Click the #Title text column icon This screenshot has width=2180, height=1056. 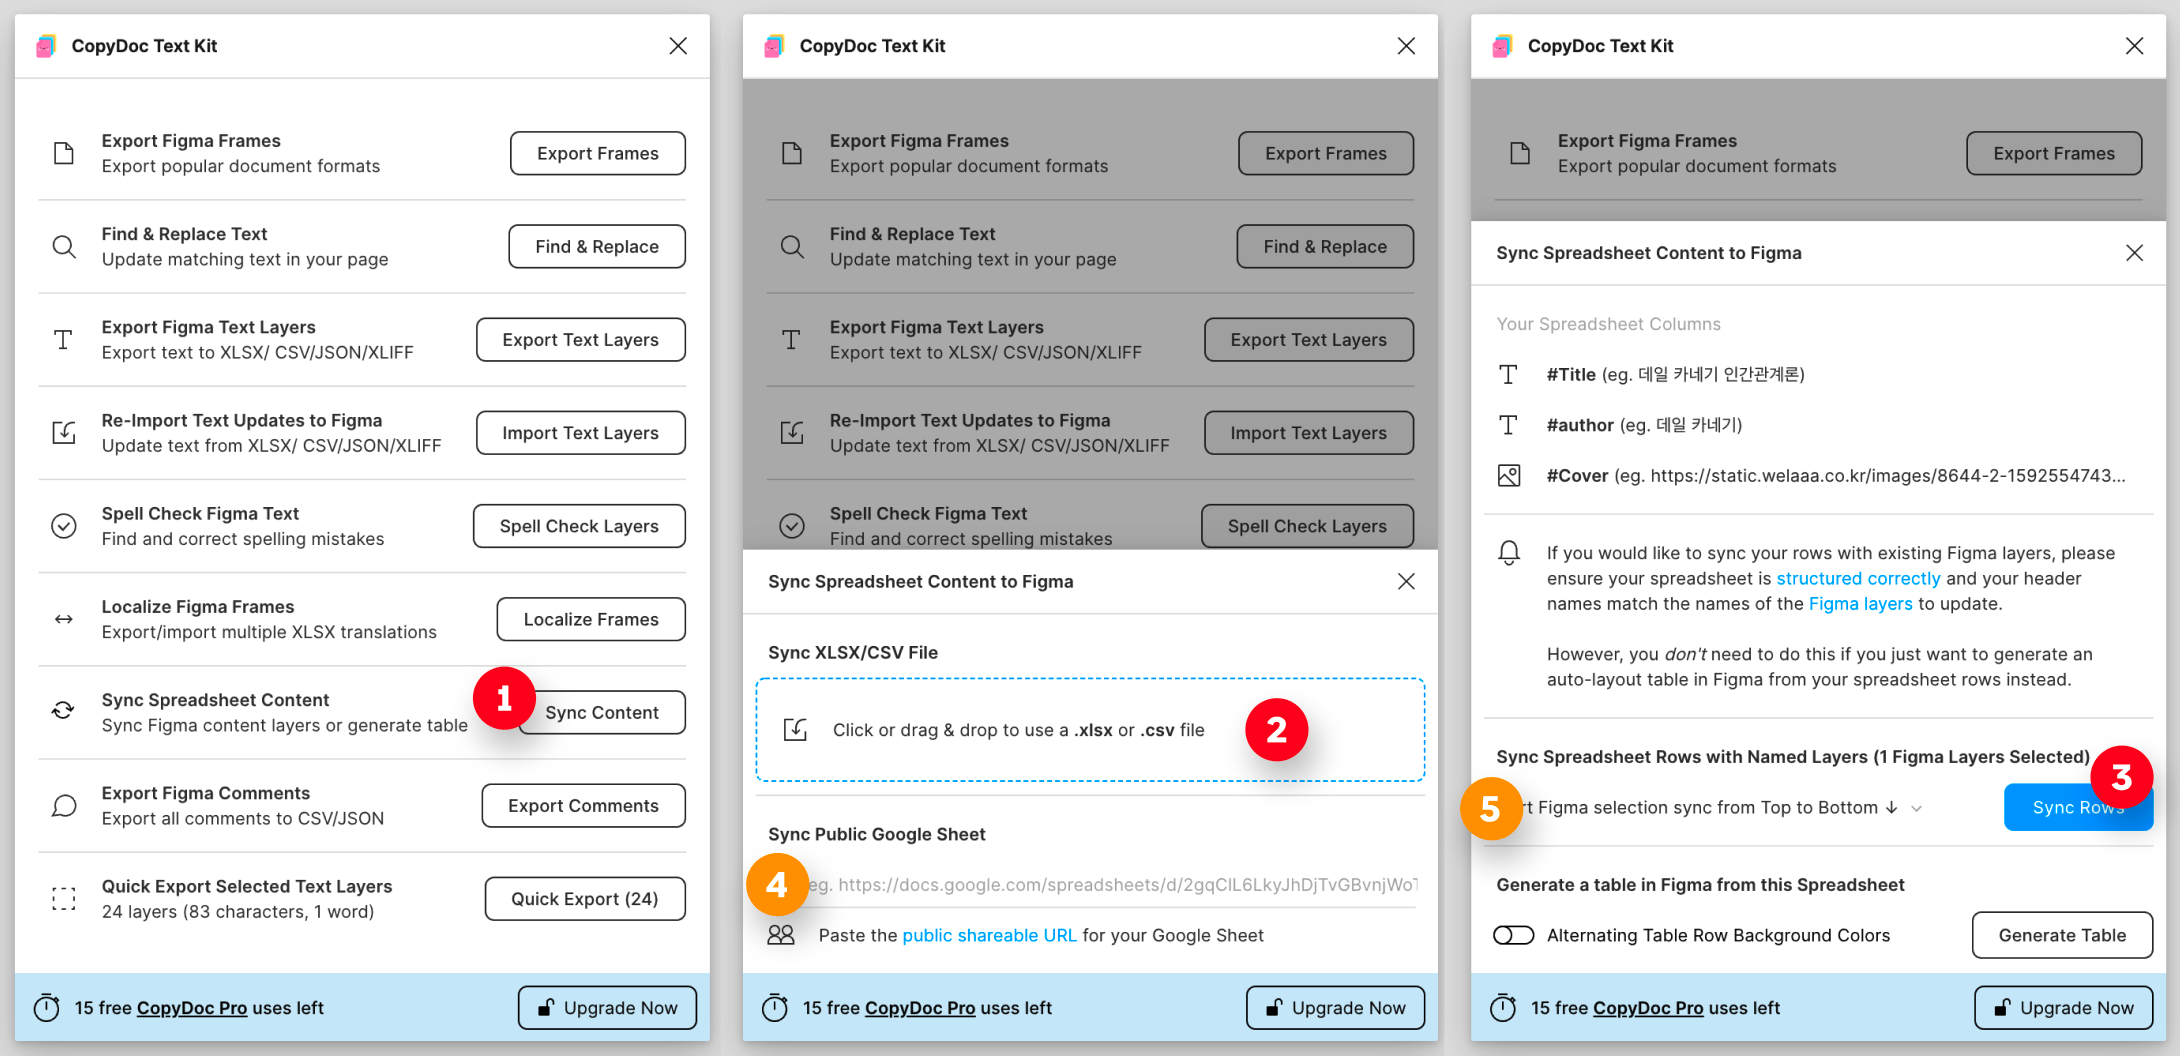pos(1508,374)
